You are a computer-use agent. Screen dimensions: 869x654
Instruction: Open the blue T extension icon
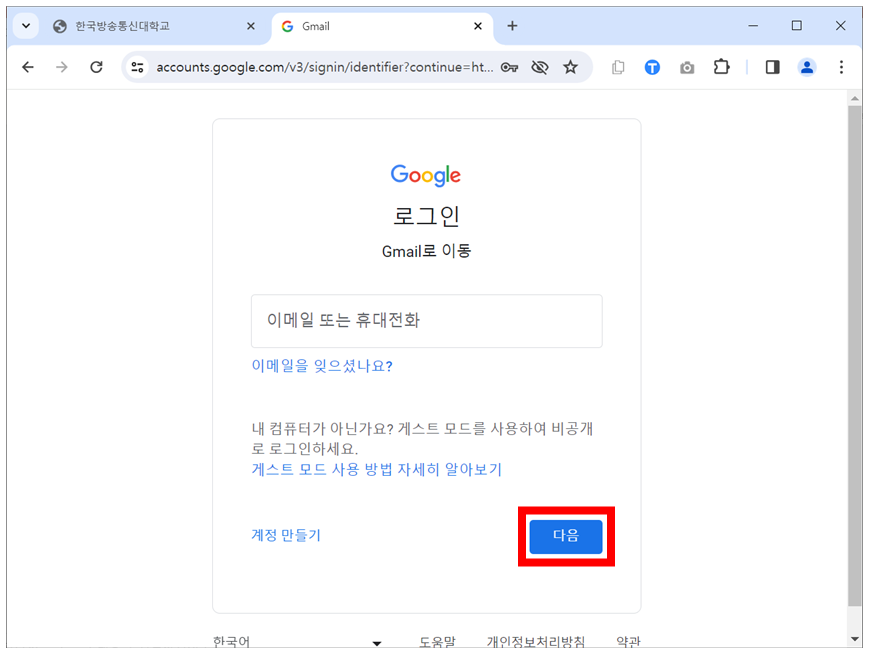[652, 68]
